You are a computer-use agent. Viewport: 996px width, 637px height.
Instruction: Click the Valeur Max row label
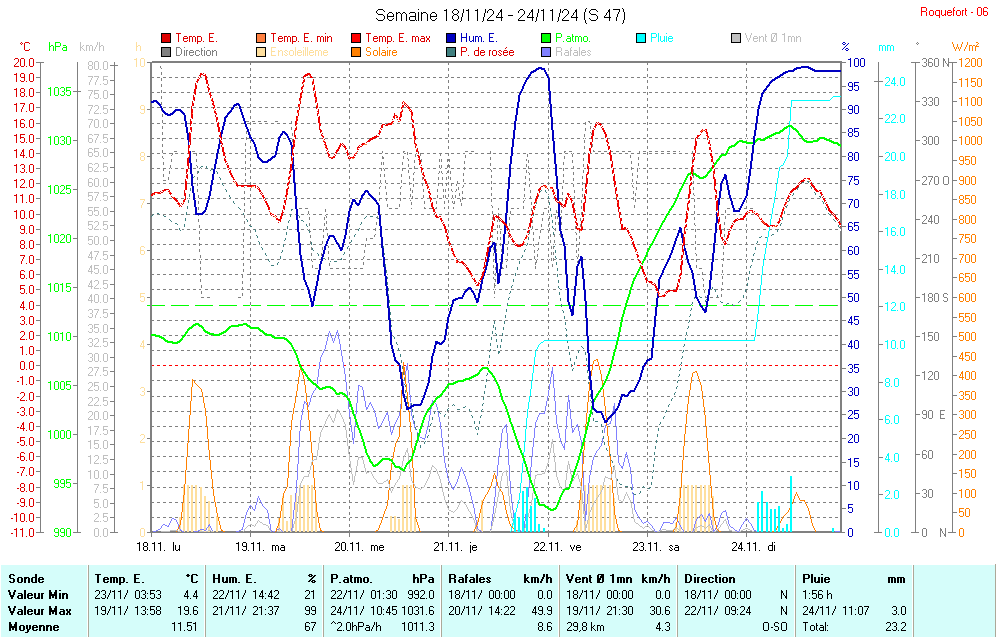pos(37,610)
